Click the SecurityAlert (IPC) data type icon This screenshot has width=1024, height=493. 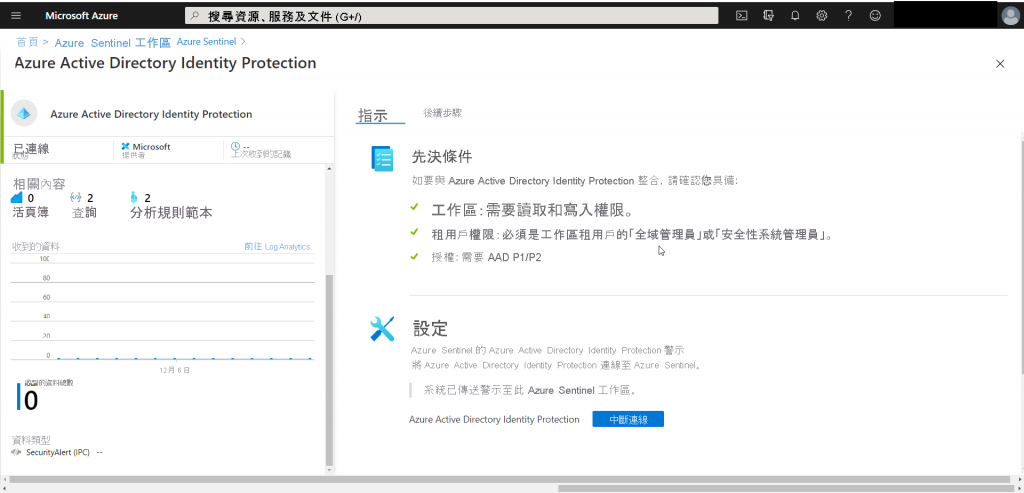click(x=16, y=452)
